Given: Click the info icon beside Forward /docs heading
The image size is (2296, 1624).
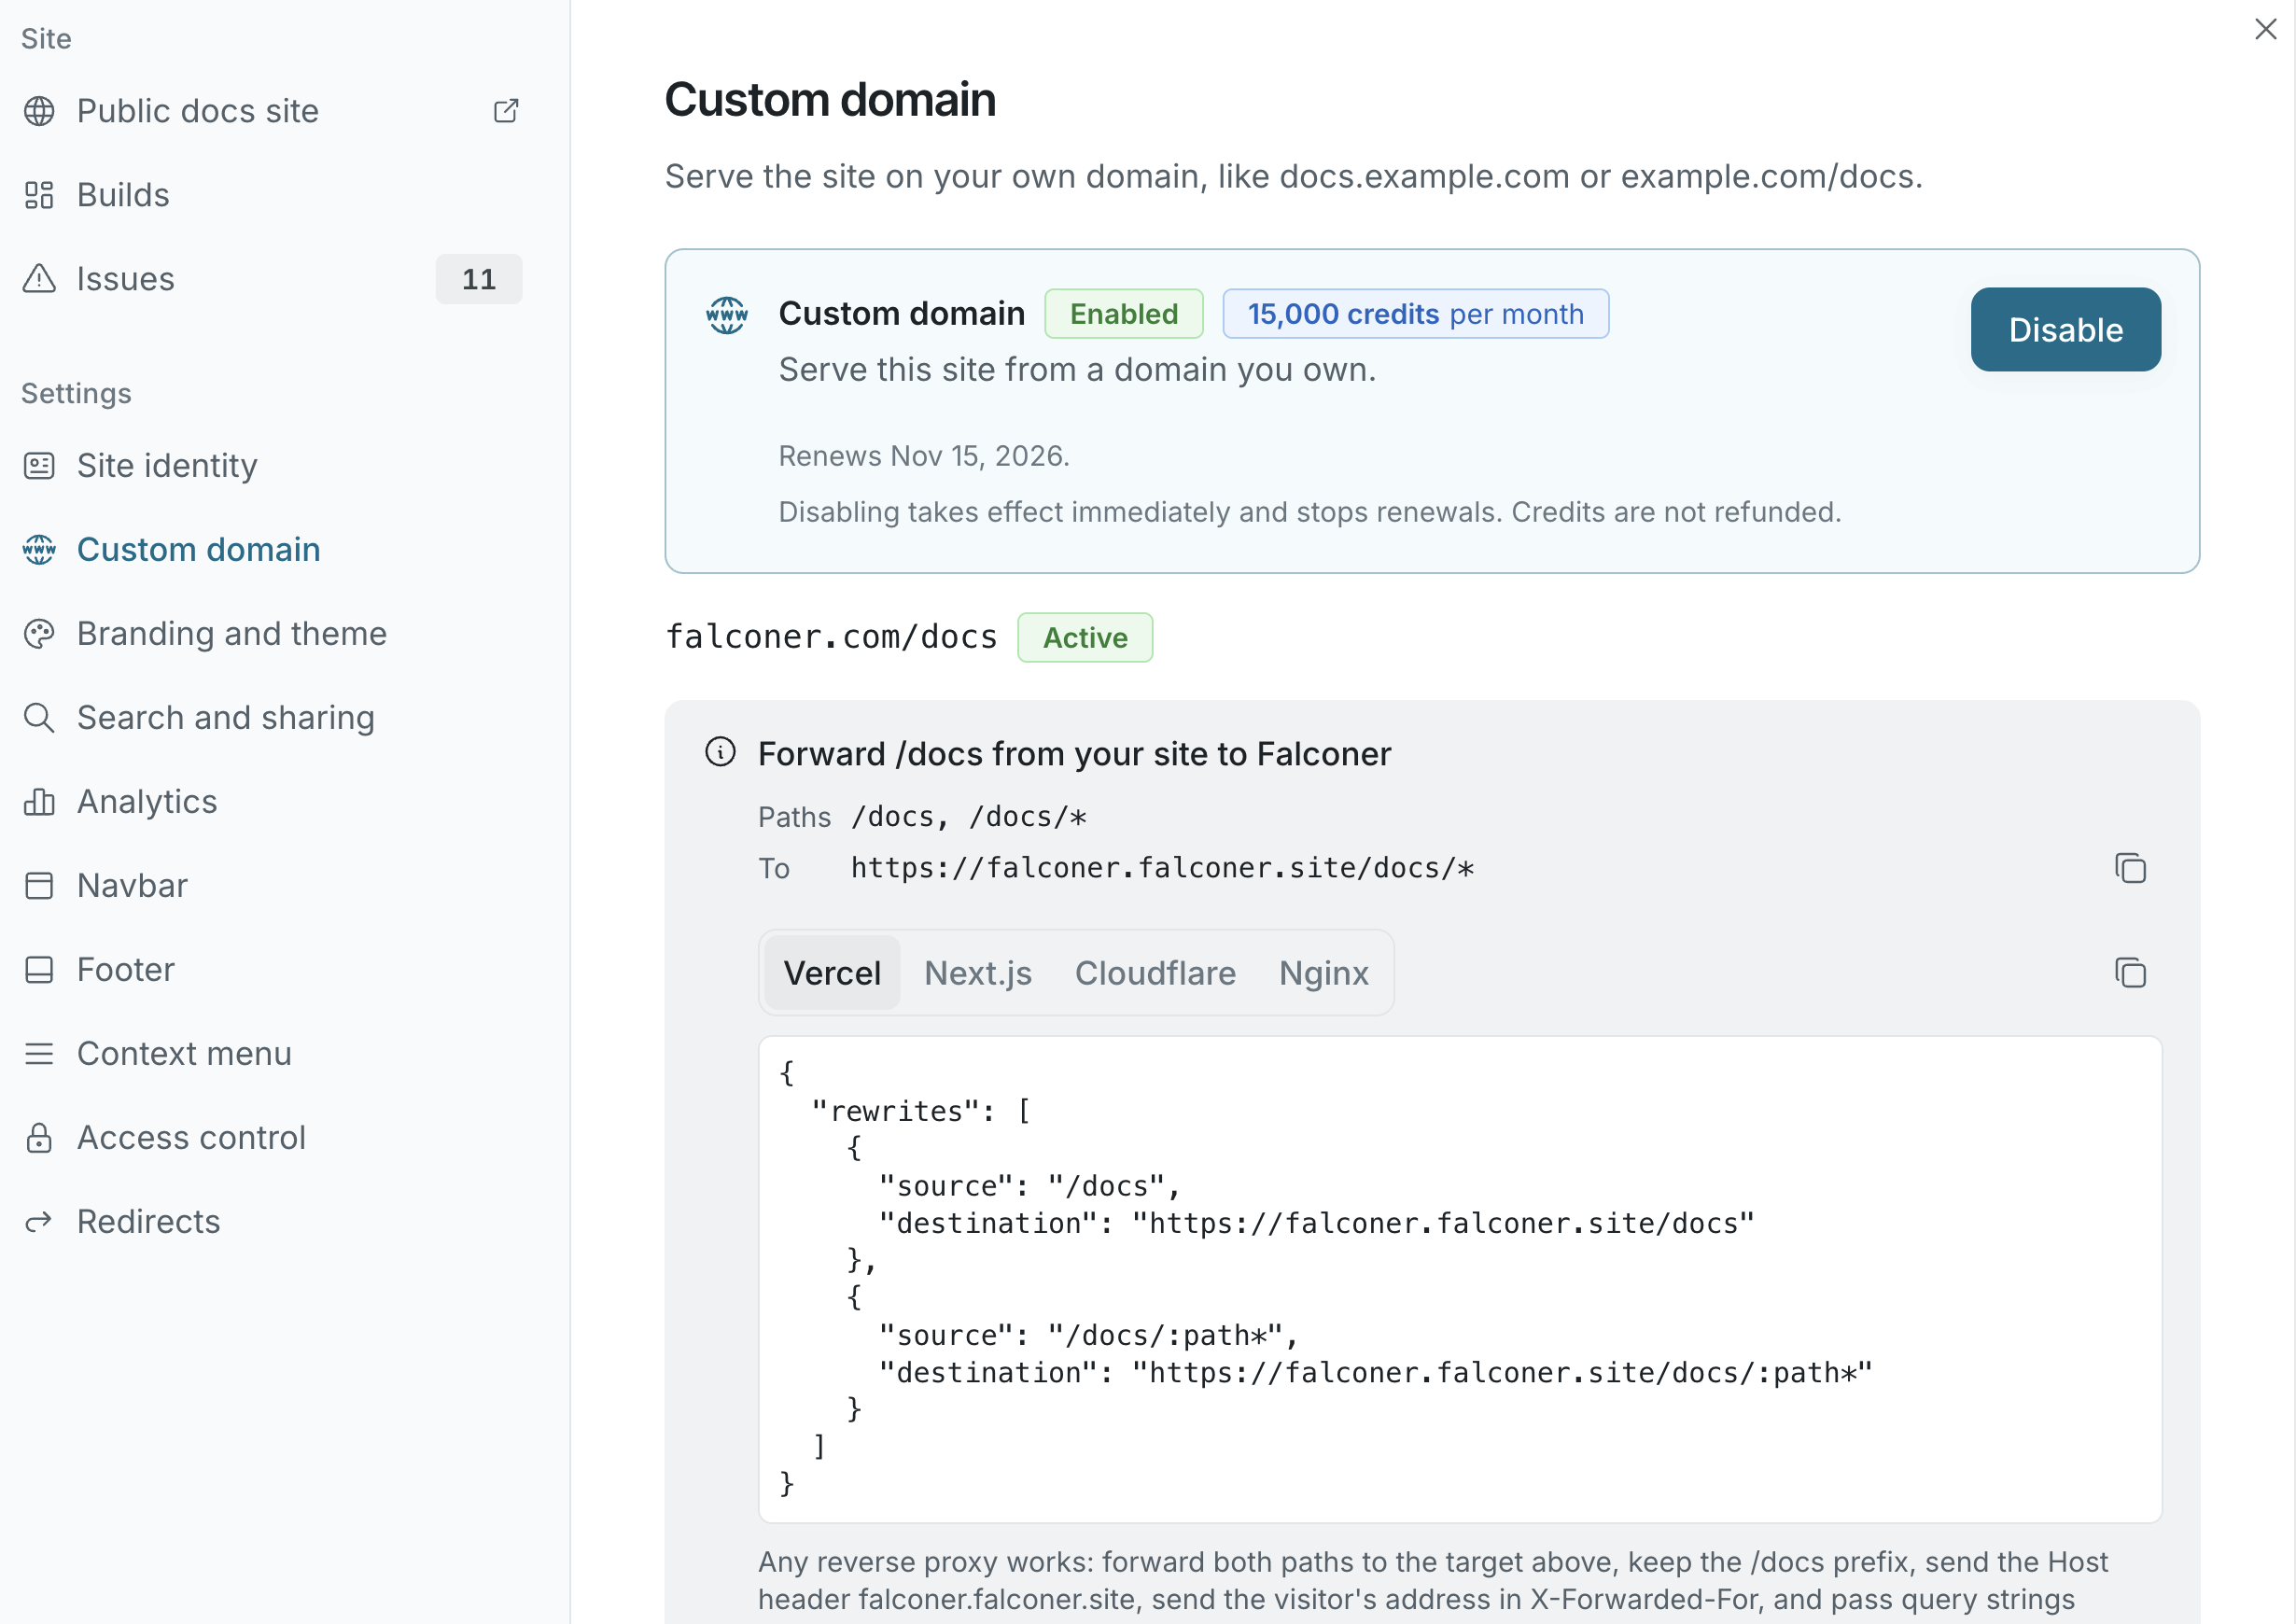Looking at the screenshot, I should click(720, 752).
